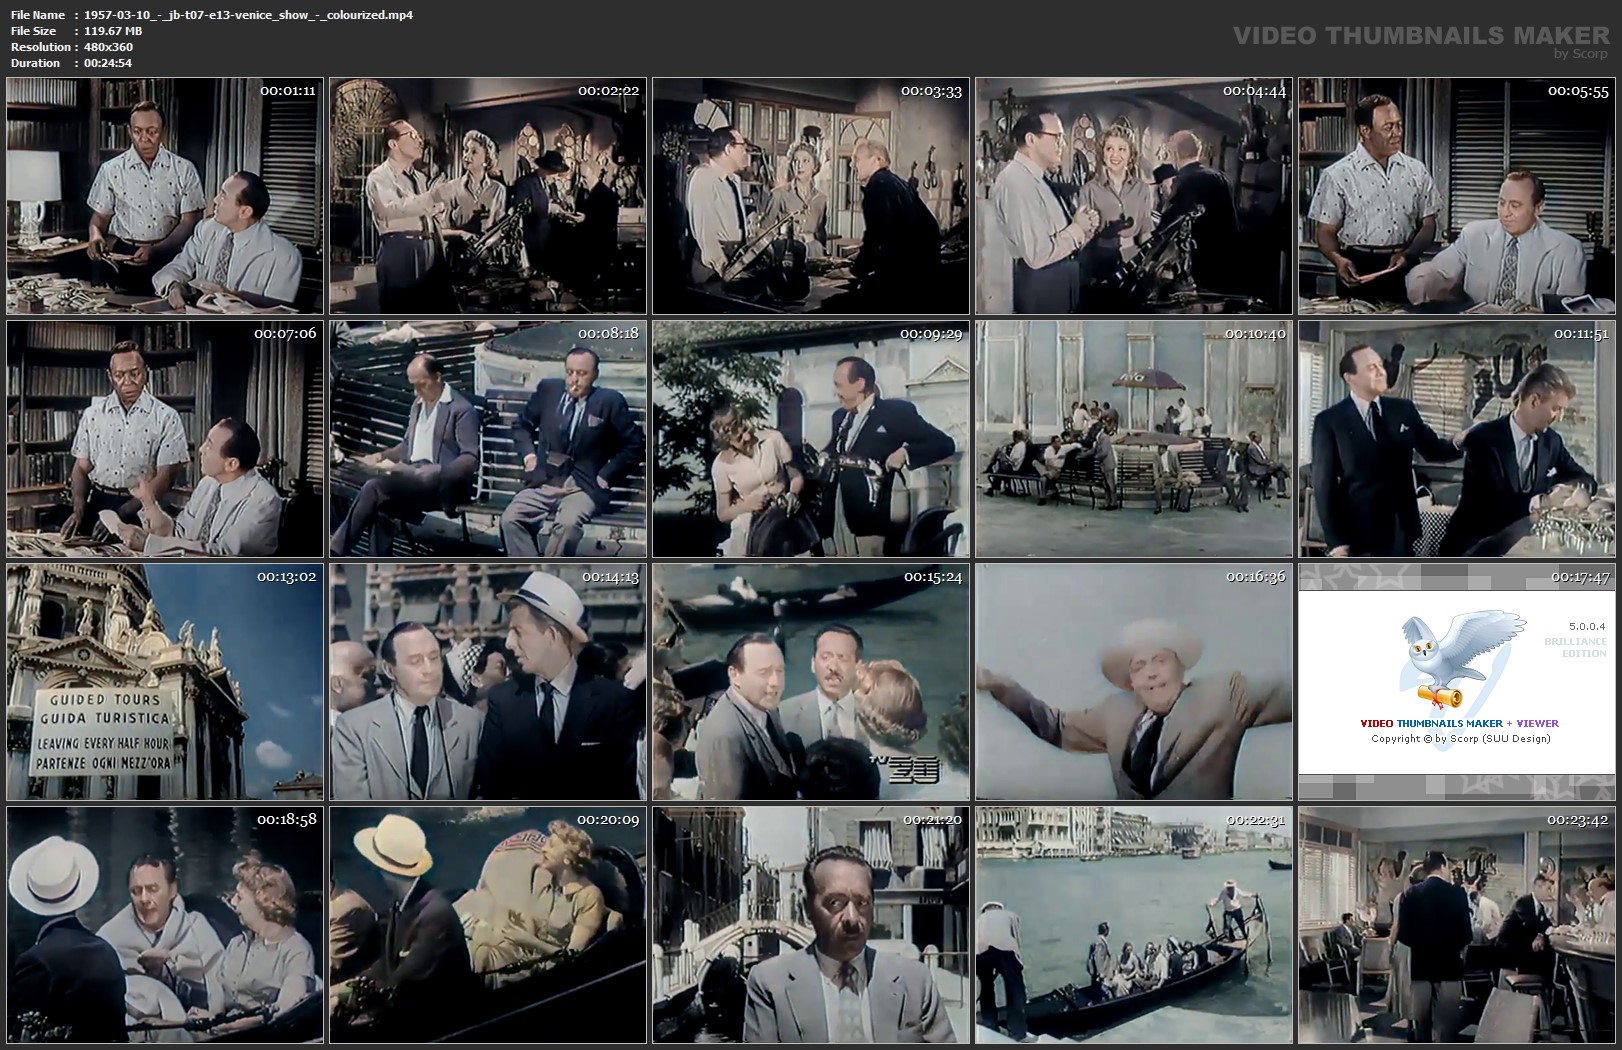Click the 5.0.0.4 version number

pyautogui.click(x=1587, y=627)
